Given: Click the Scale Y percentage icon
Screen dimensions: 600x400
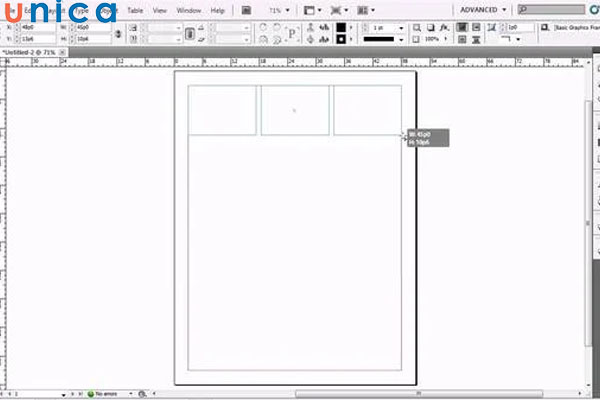Looking at the screenshot, I should (x=133, y=39).
